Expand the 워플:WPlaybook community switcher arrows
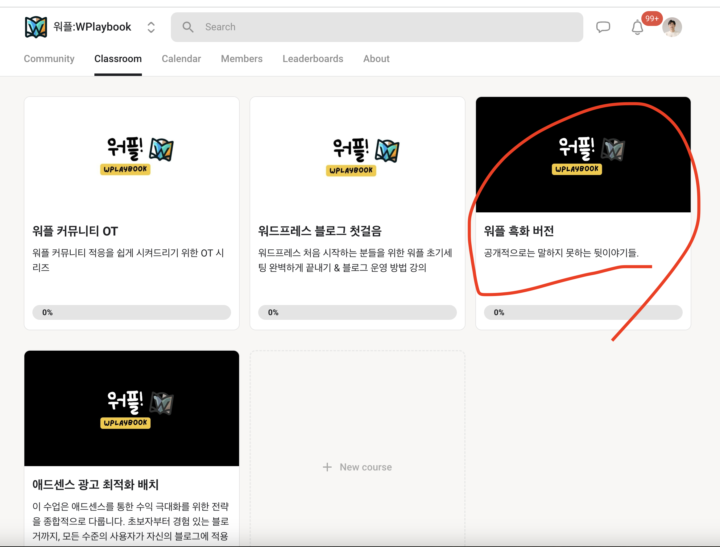 151,27
